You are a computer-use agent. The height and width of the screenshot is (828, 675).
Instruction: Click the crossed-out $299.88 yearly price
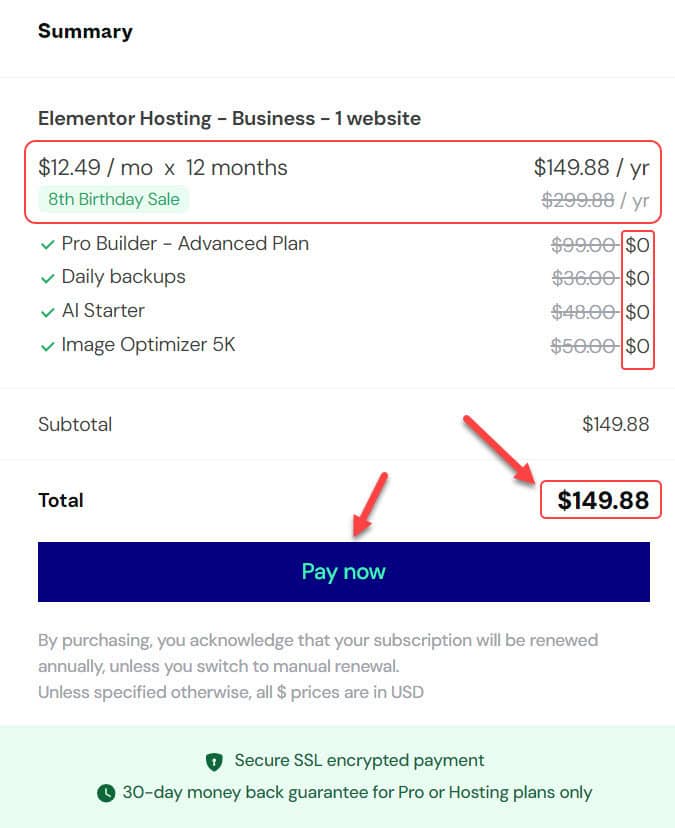(x=577, y=200)
